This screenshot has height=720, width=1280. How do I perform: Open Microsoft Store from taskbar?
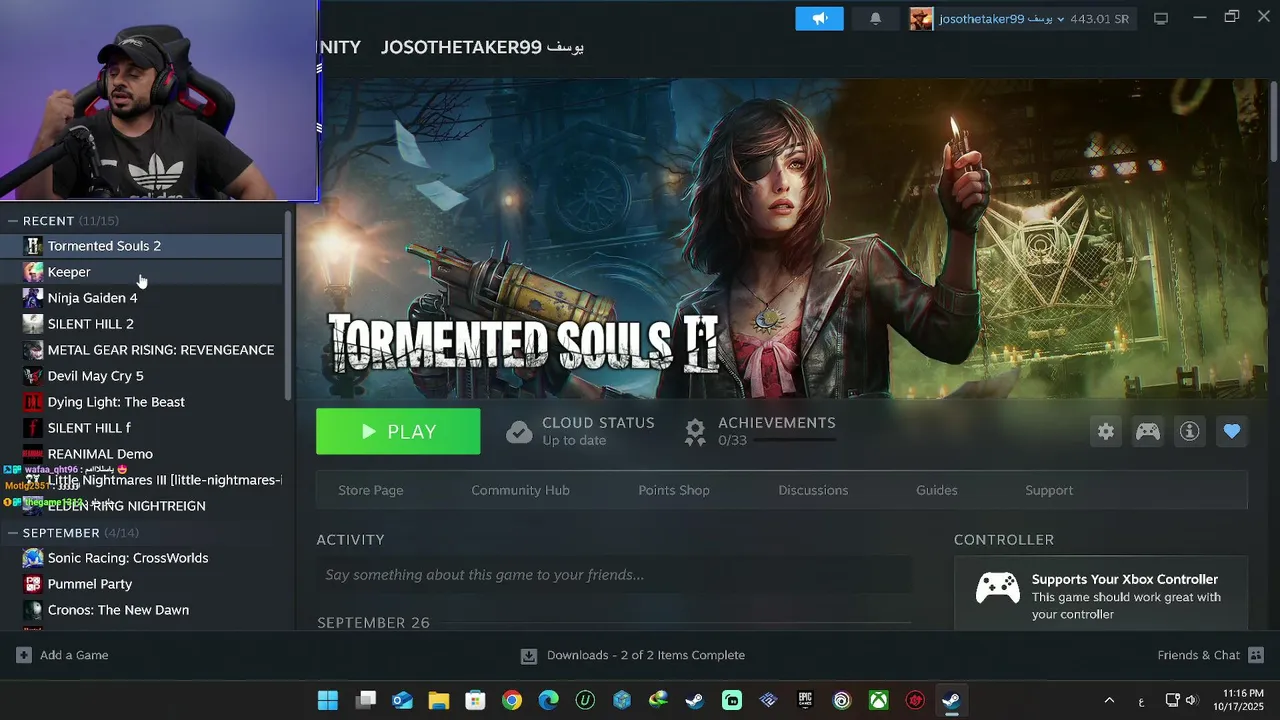pos(475,700)
